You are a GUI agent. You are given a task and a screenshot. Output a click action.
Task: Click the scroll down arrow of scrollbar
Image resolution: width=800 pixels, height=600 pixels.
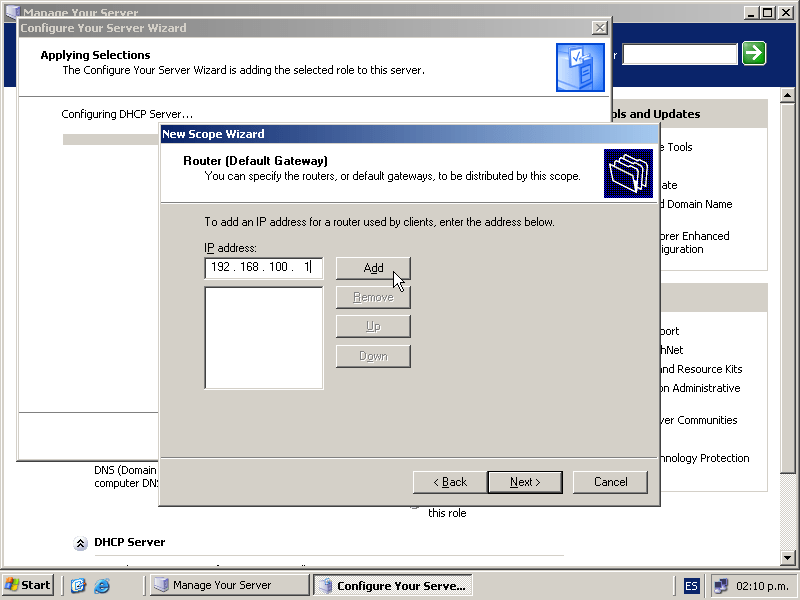pyautogui.click(x=786, y=557)
